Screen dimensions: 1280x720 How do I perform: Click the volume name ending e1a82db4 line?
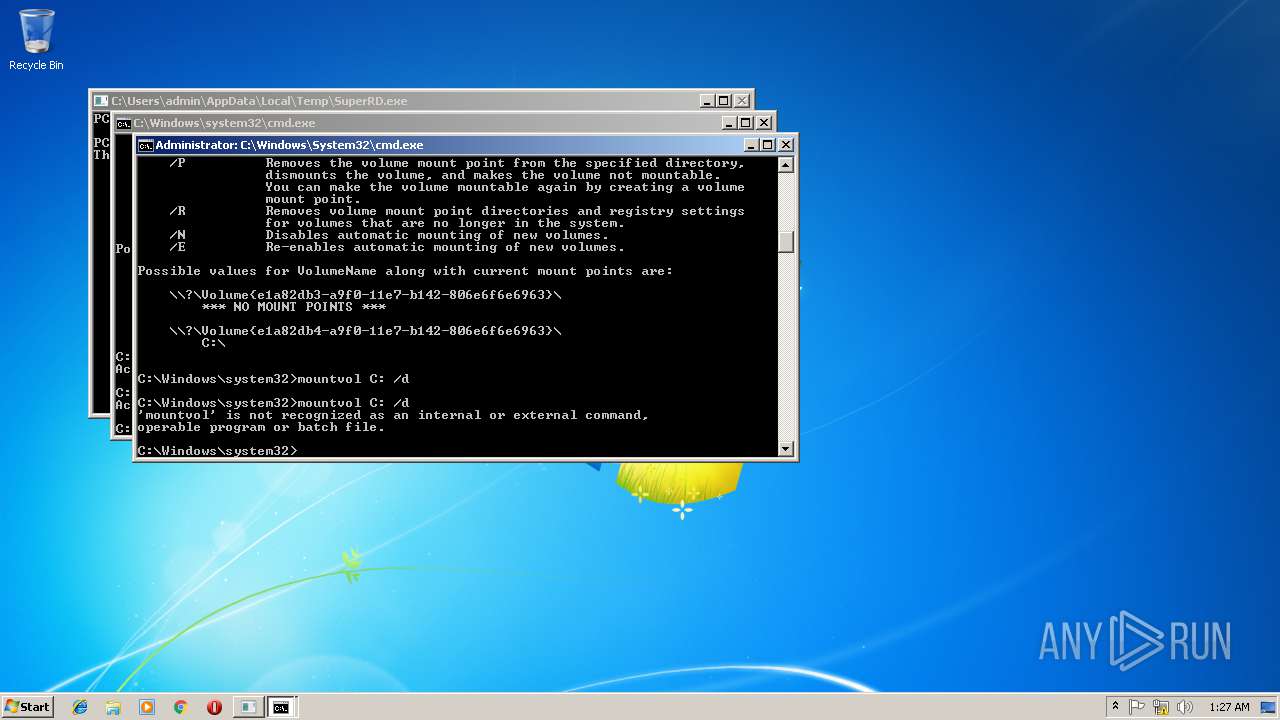tap(365, 331)
